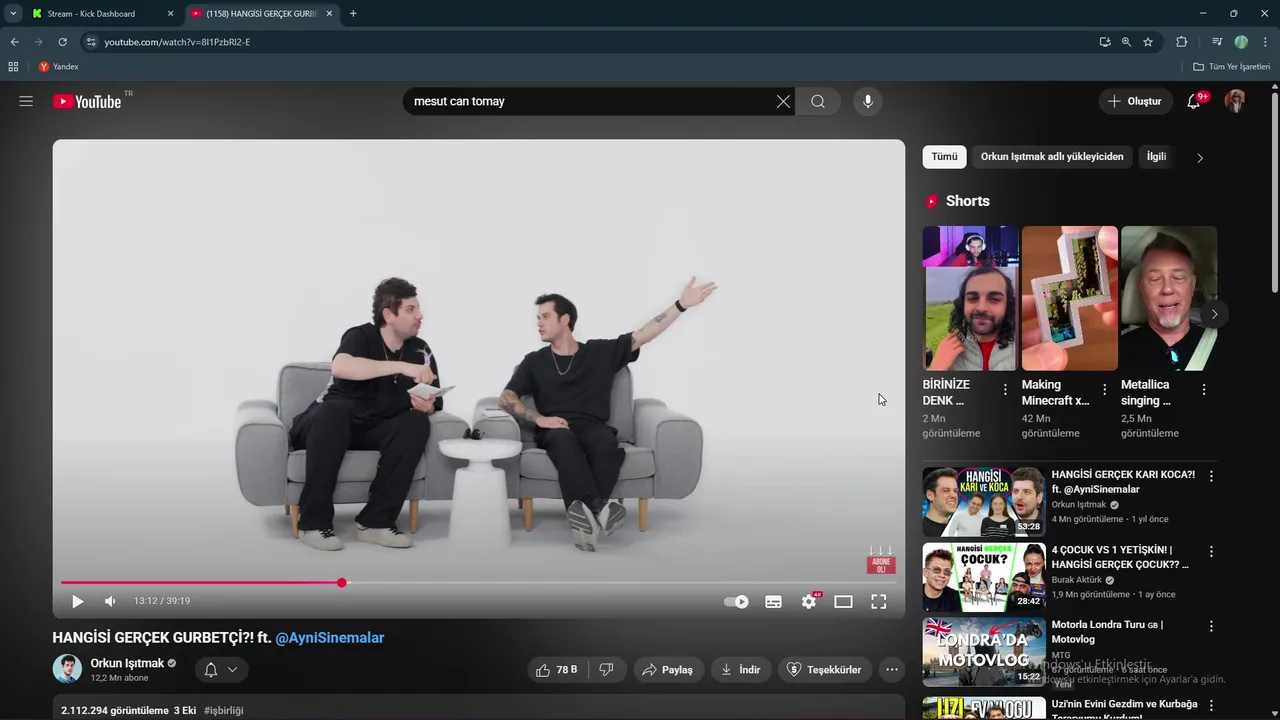
Task: Seek on the red progress bar
Action: pos(478,582)
